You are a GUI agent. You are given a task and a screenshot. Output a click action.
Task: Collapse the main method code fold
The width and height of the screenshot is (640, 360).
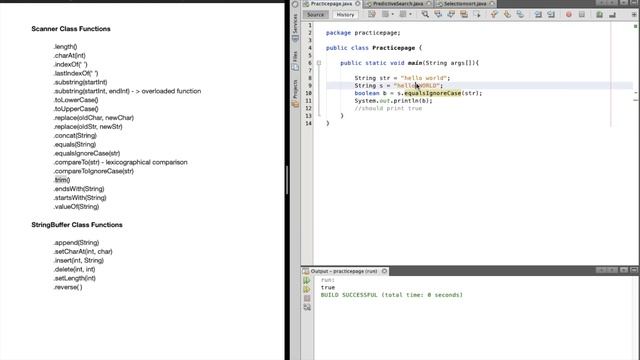[319, 63]
